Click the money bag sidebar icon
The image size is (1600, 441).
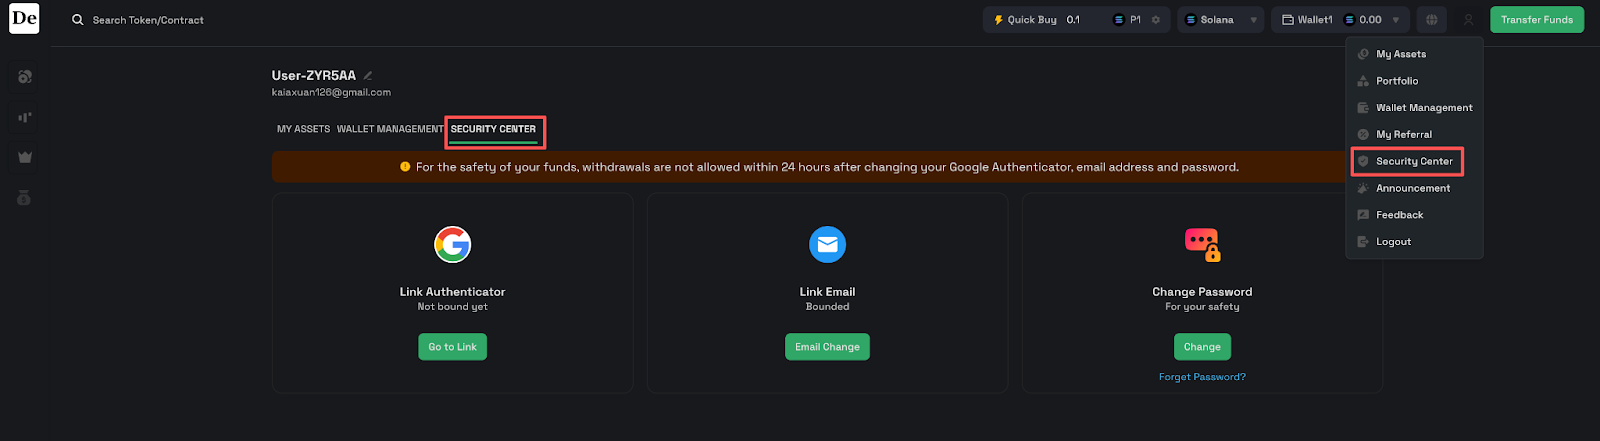coord(25,198)
